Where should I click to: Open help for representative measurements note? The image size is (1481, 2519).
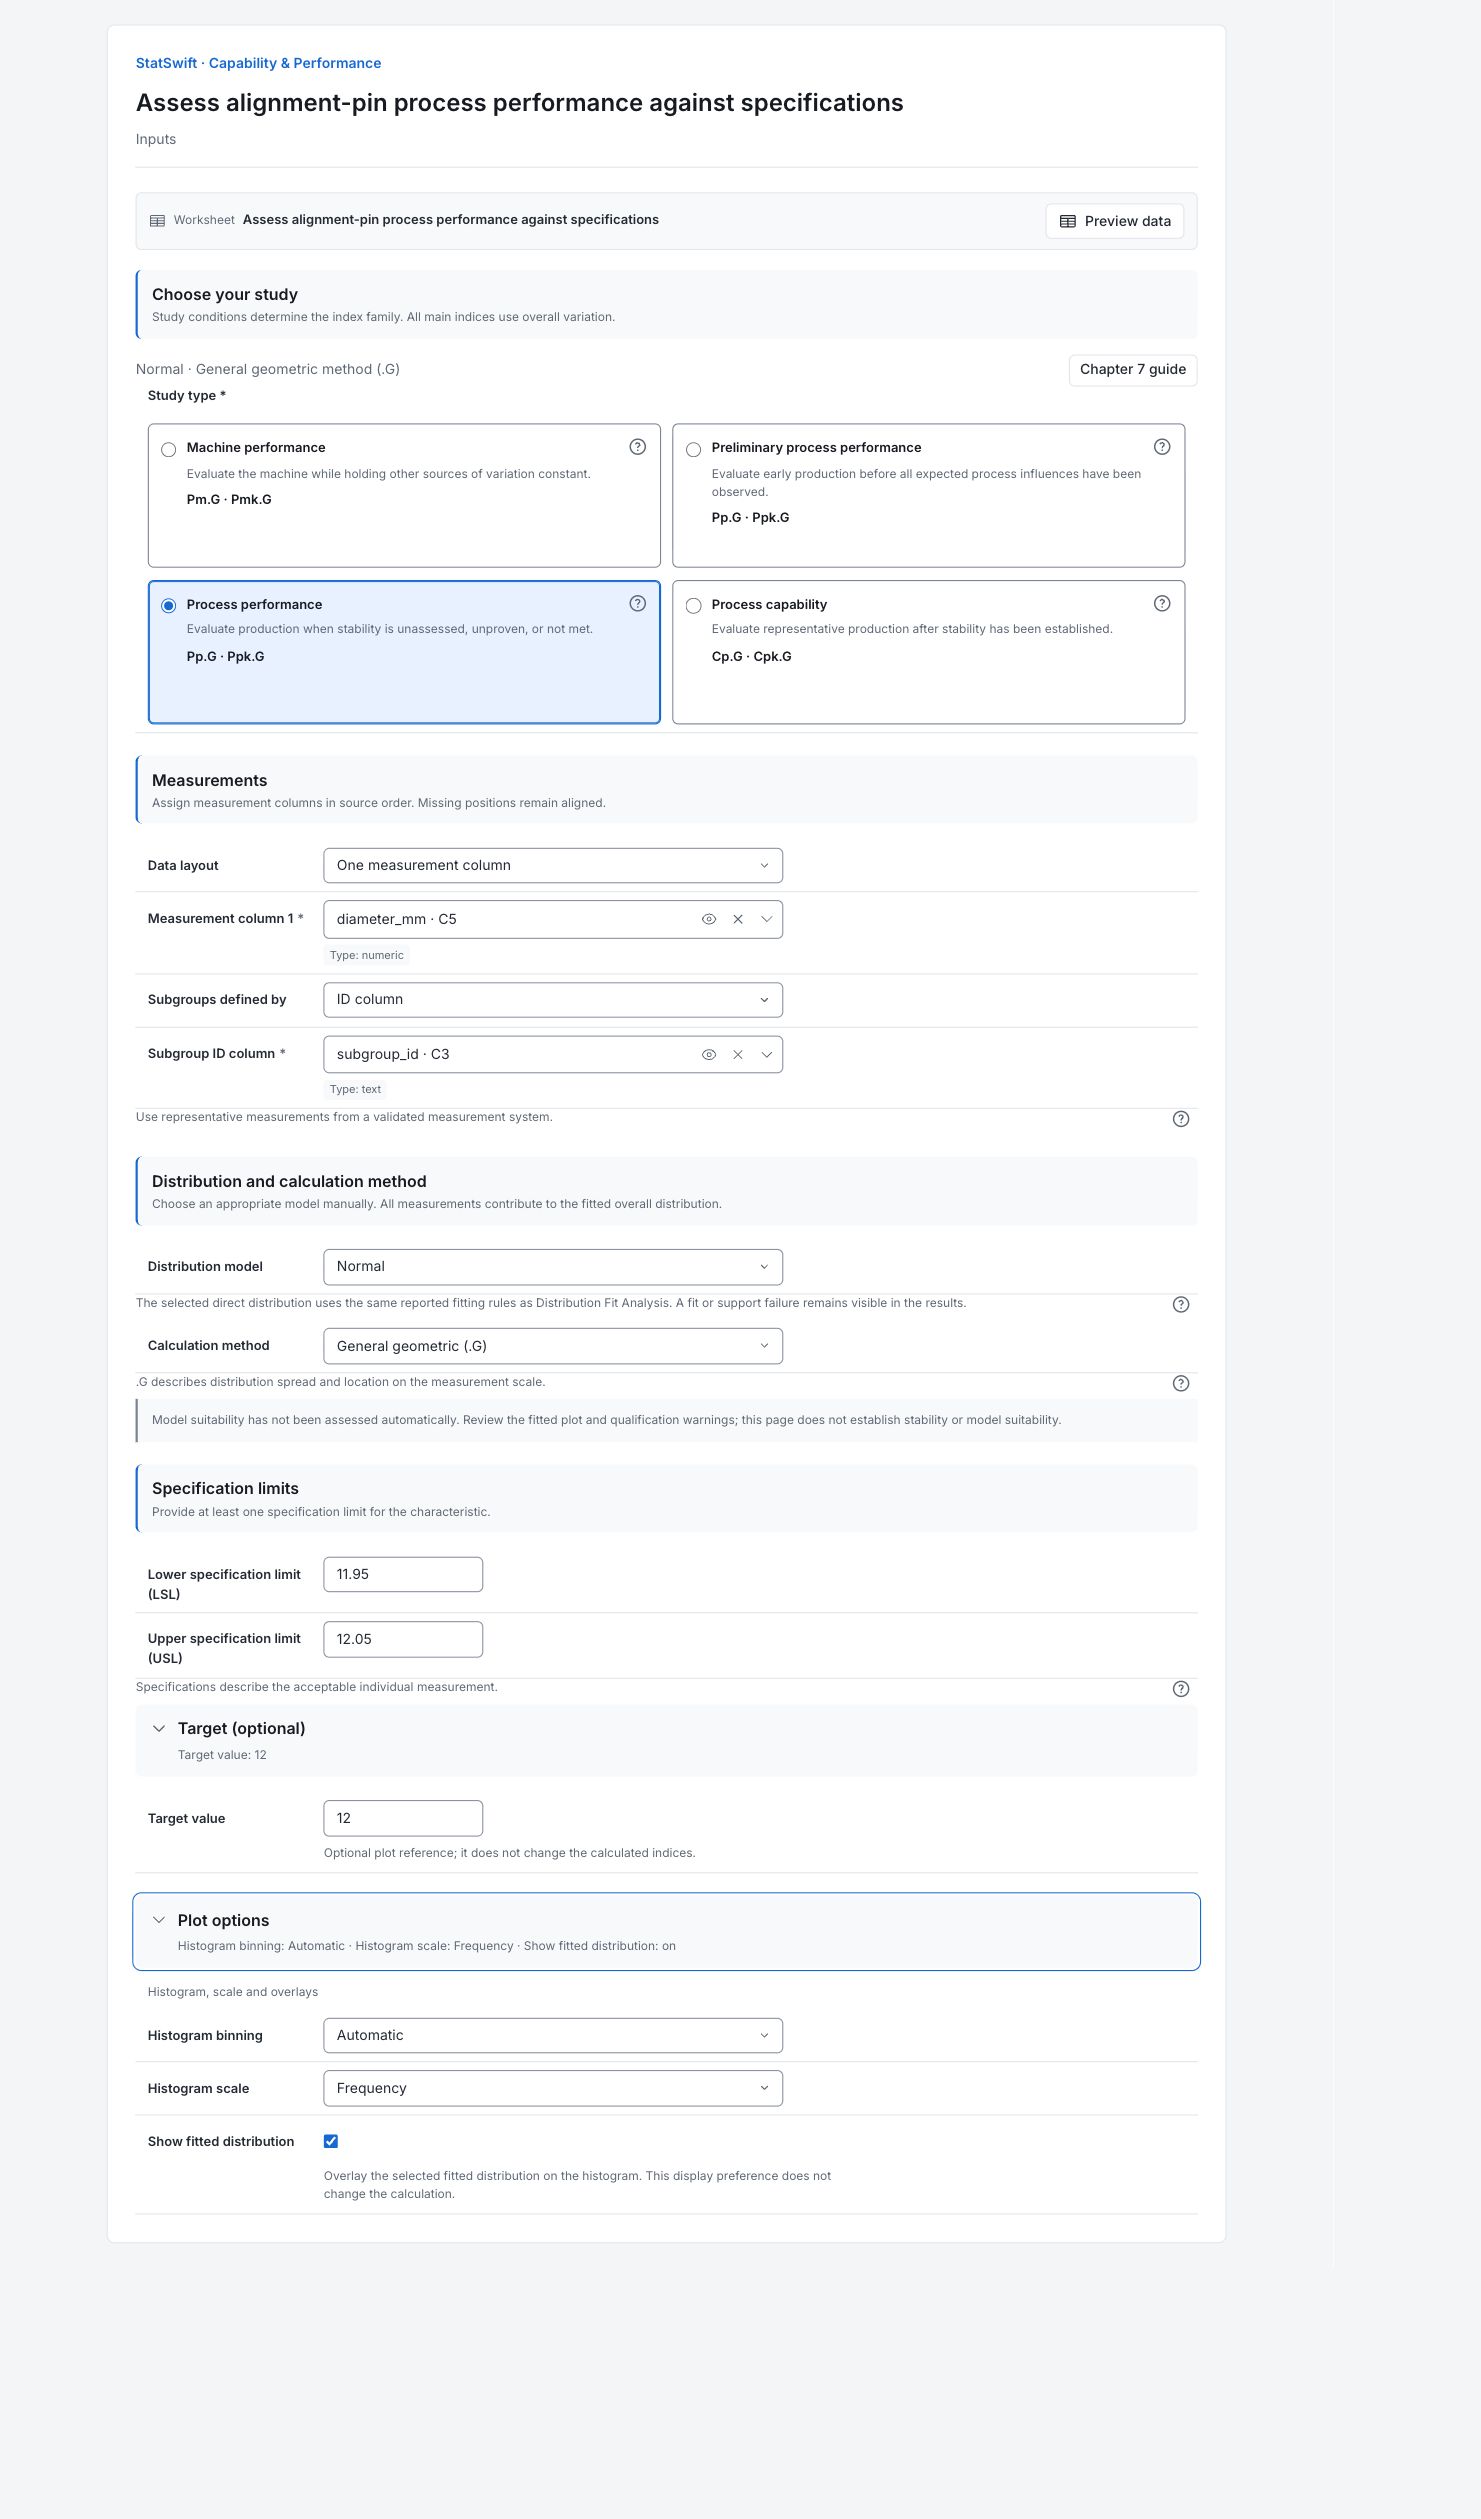click(x=1181, y=1119)
